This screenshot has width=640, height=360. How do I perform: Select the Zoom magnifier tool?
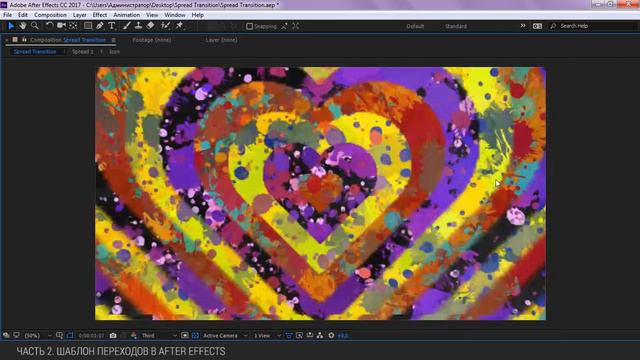tap(35, 26)
